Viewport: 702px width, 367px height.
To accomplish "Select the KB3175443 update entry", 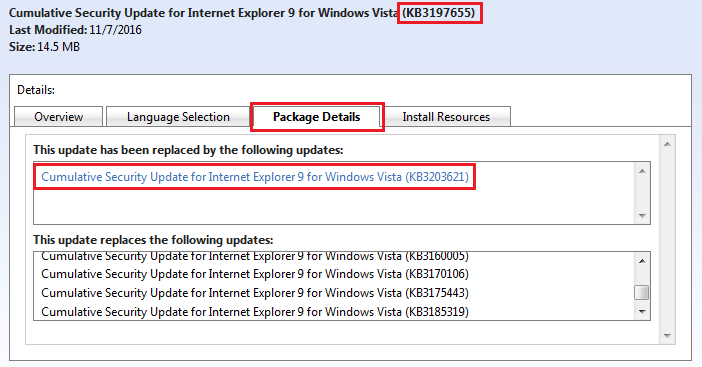I will [x=255, y=293].
